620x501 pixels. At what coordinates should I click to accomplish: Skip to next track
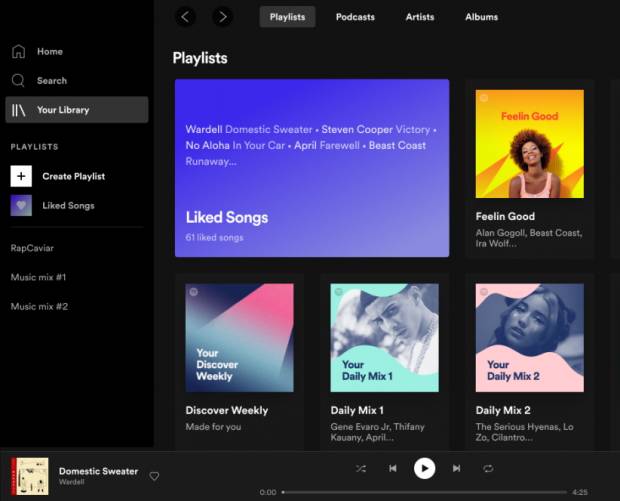(456, 469)
